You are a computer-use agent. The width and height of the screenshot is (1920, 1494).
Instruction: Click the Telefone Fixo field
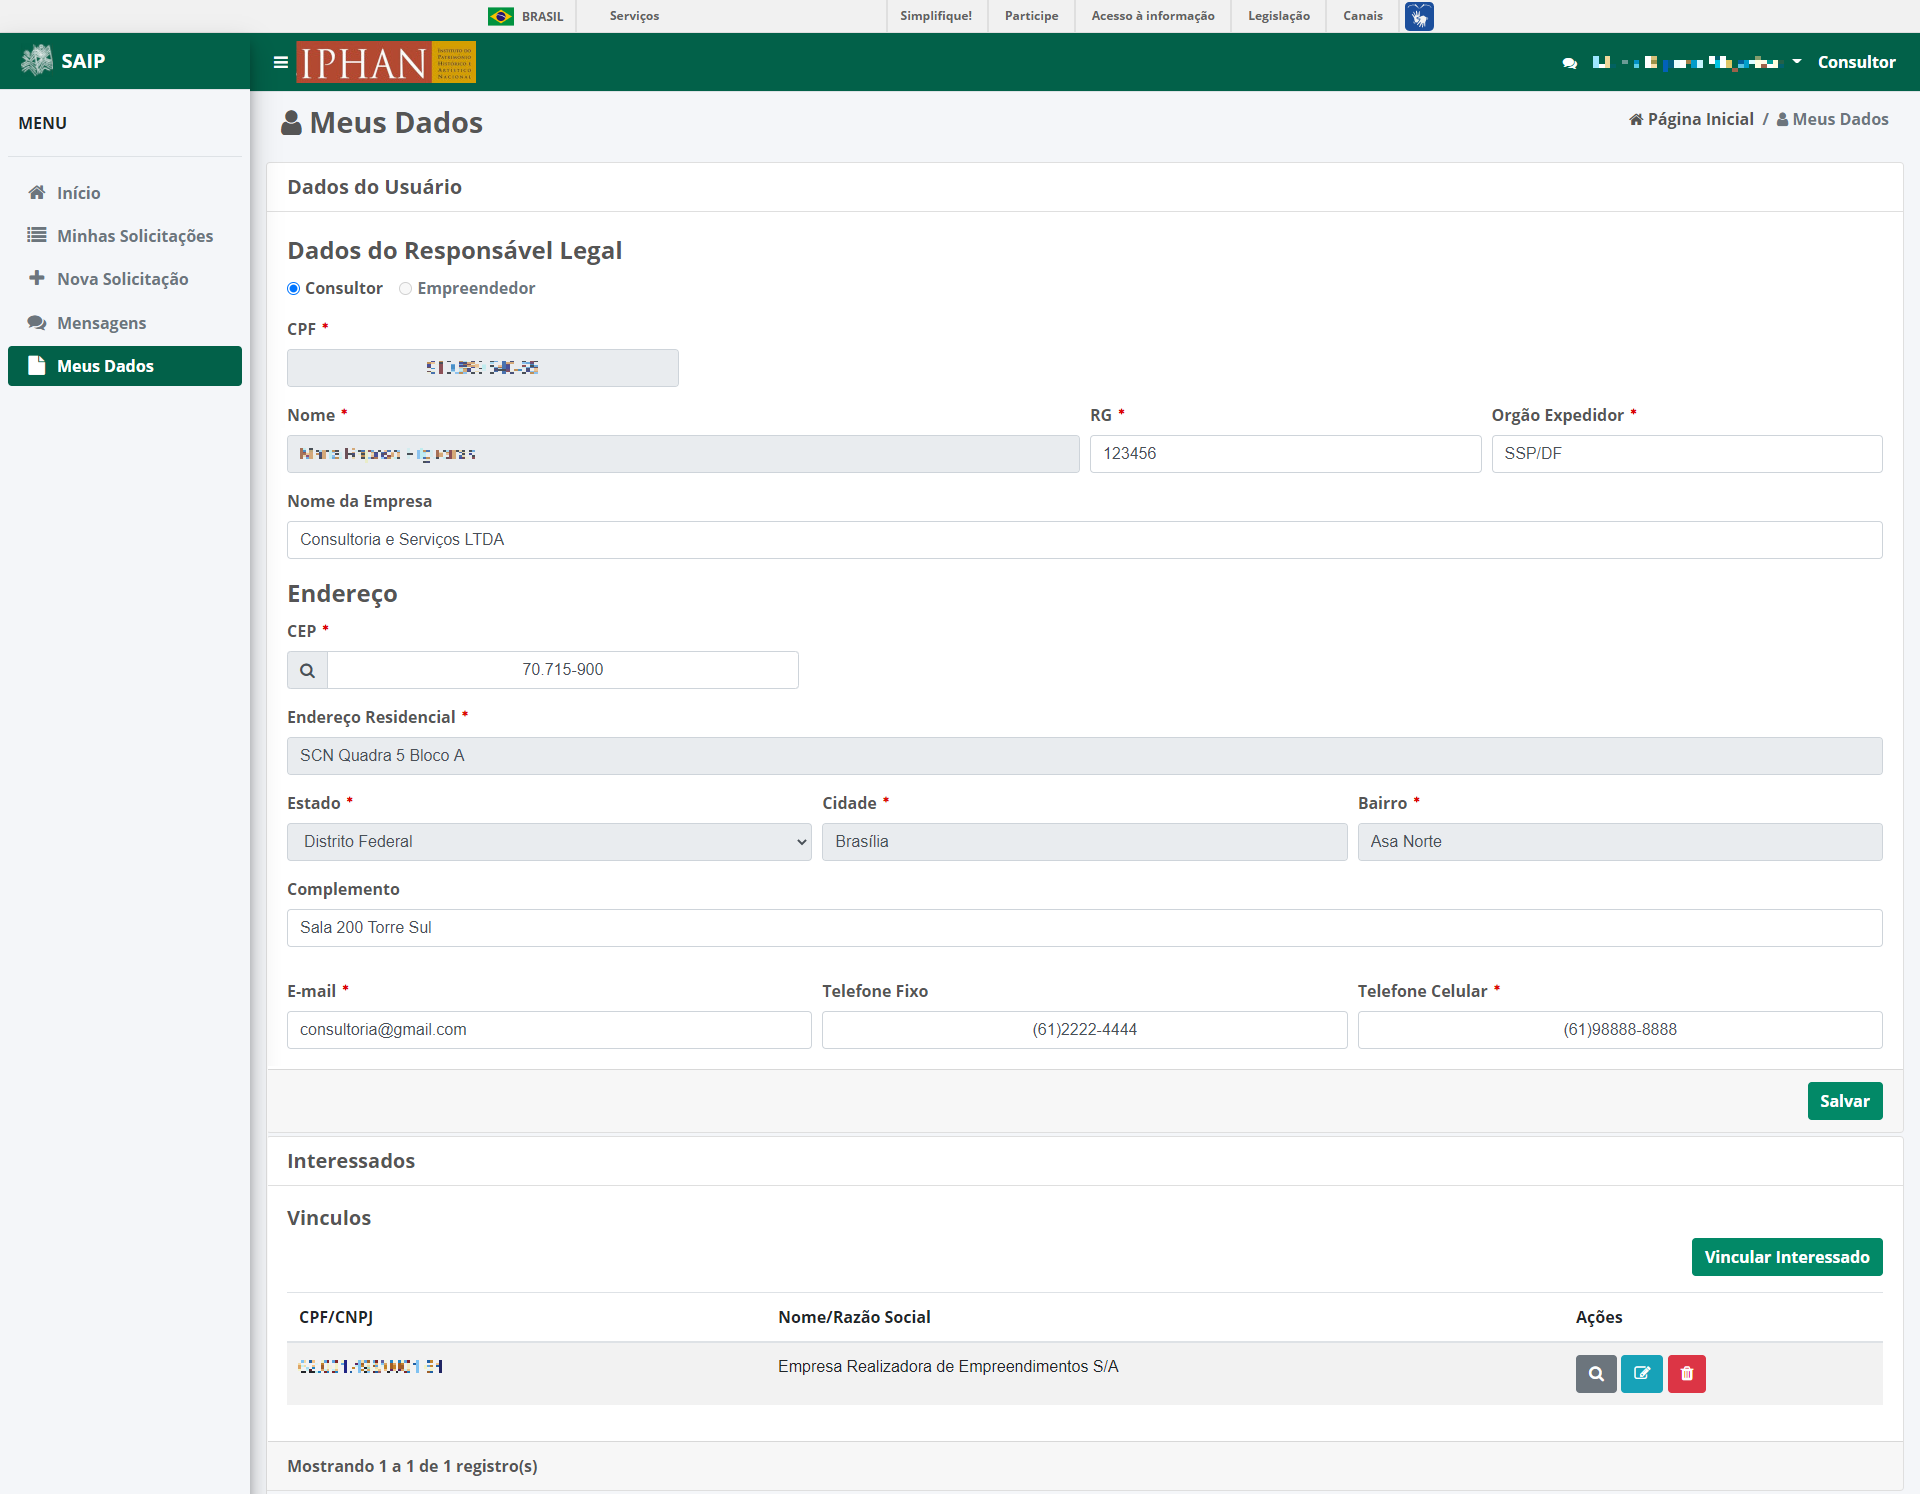click(1084, 1030)
